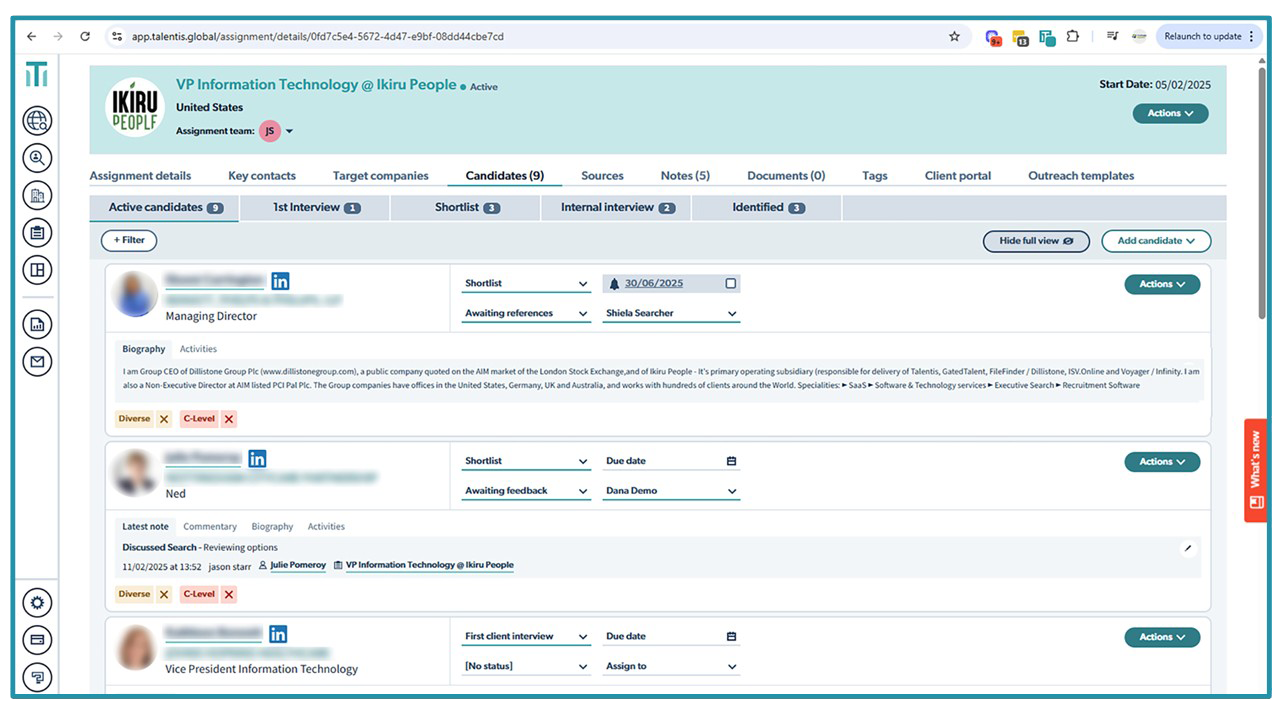Remove Diverse tag from Ned candidate

coord(164,594)
